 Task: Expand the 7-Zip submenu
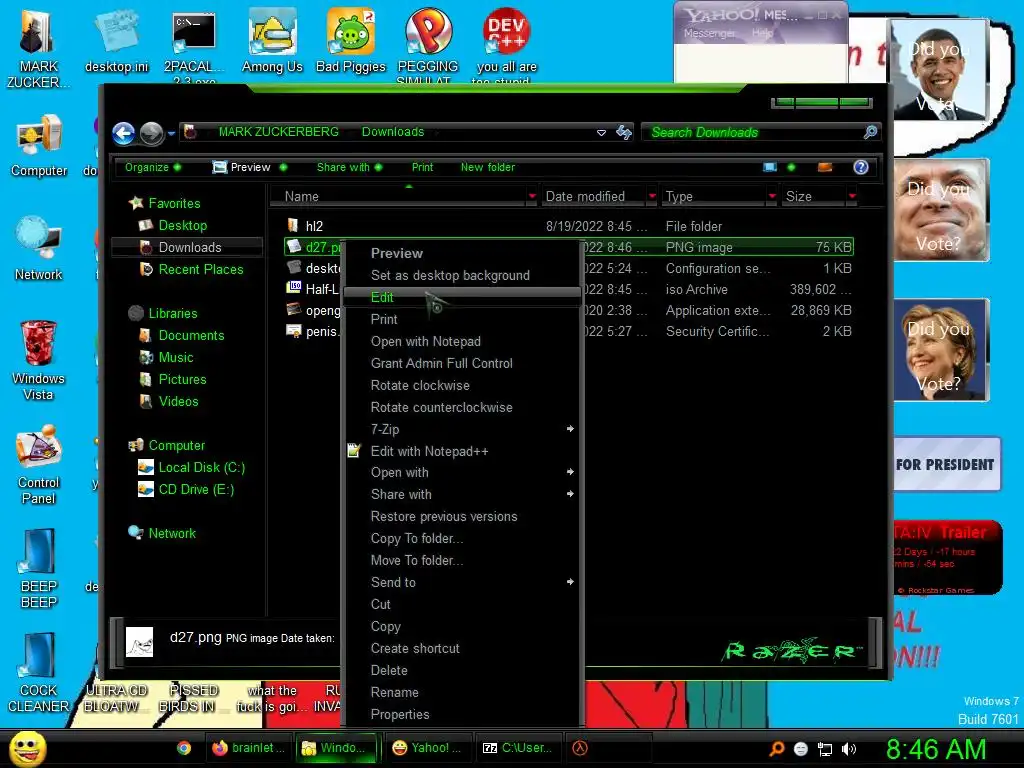pyautogui.click(x=461, y=429)
